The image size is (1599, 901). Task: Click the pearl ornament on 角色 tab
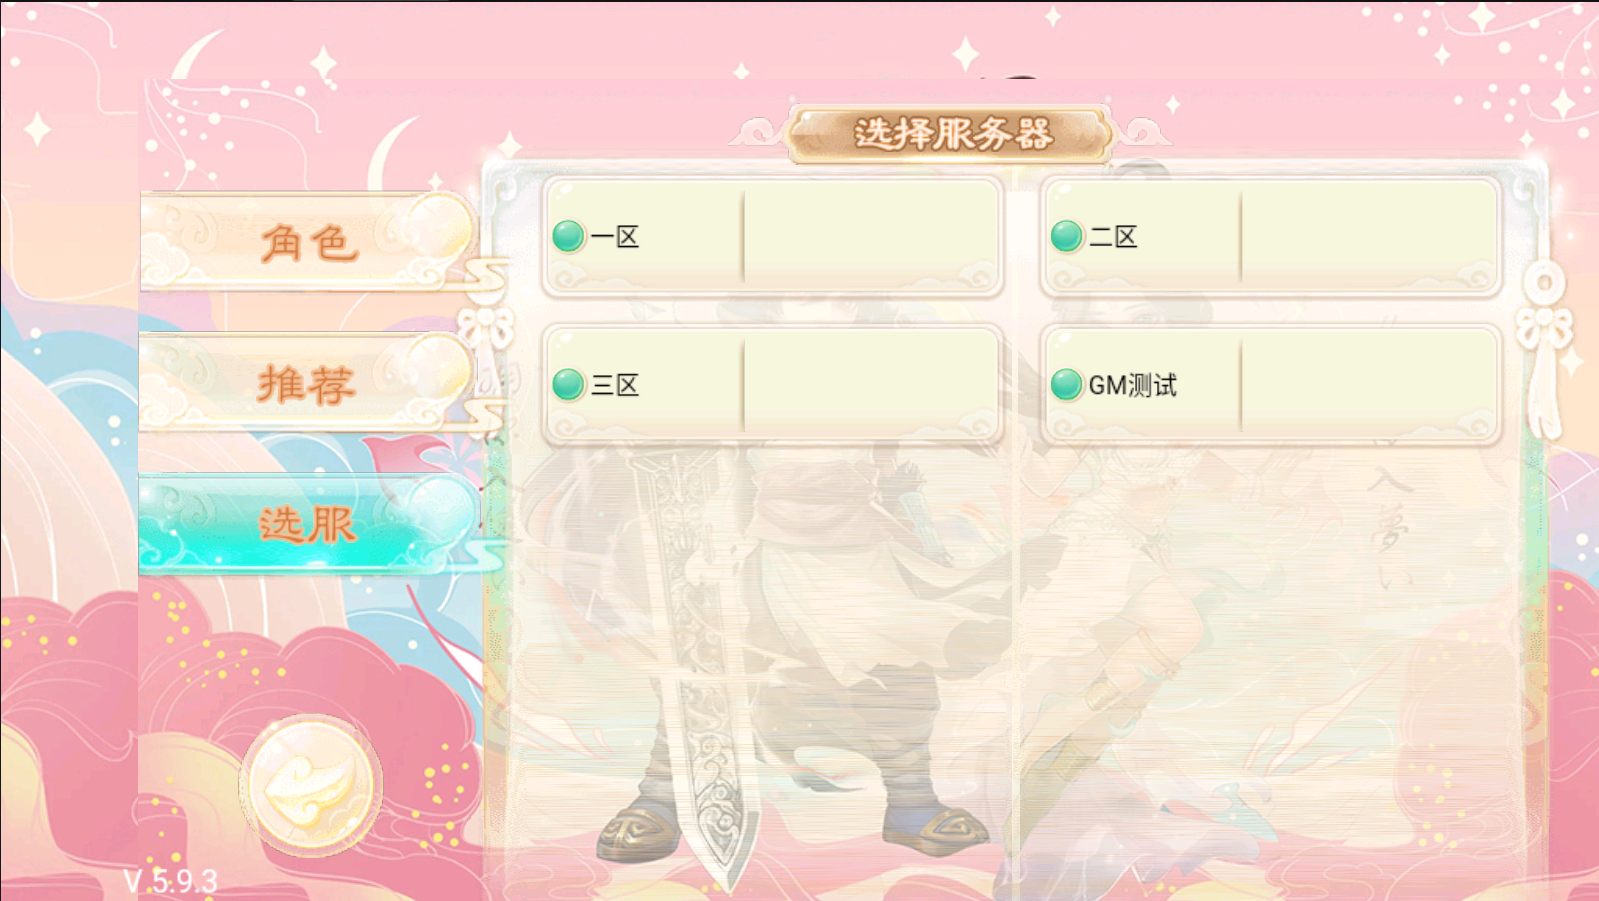tap(437, 226)
